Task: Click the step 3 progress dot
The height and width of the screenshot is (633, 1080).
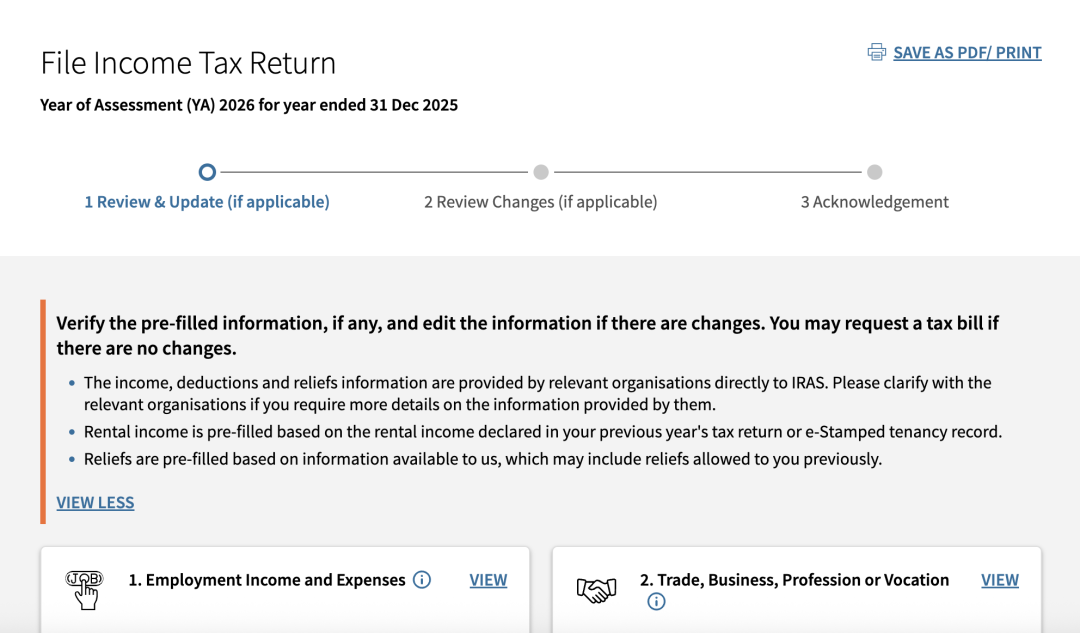Action: tap(874, 172)
